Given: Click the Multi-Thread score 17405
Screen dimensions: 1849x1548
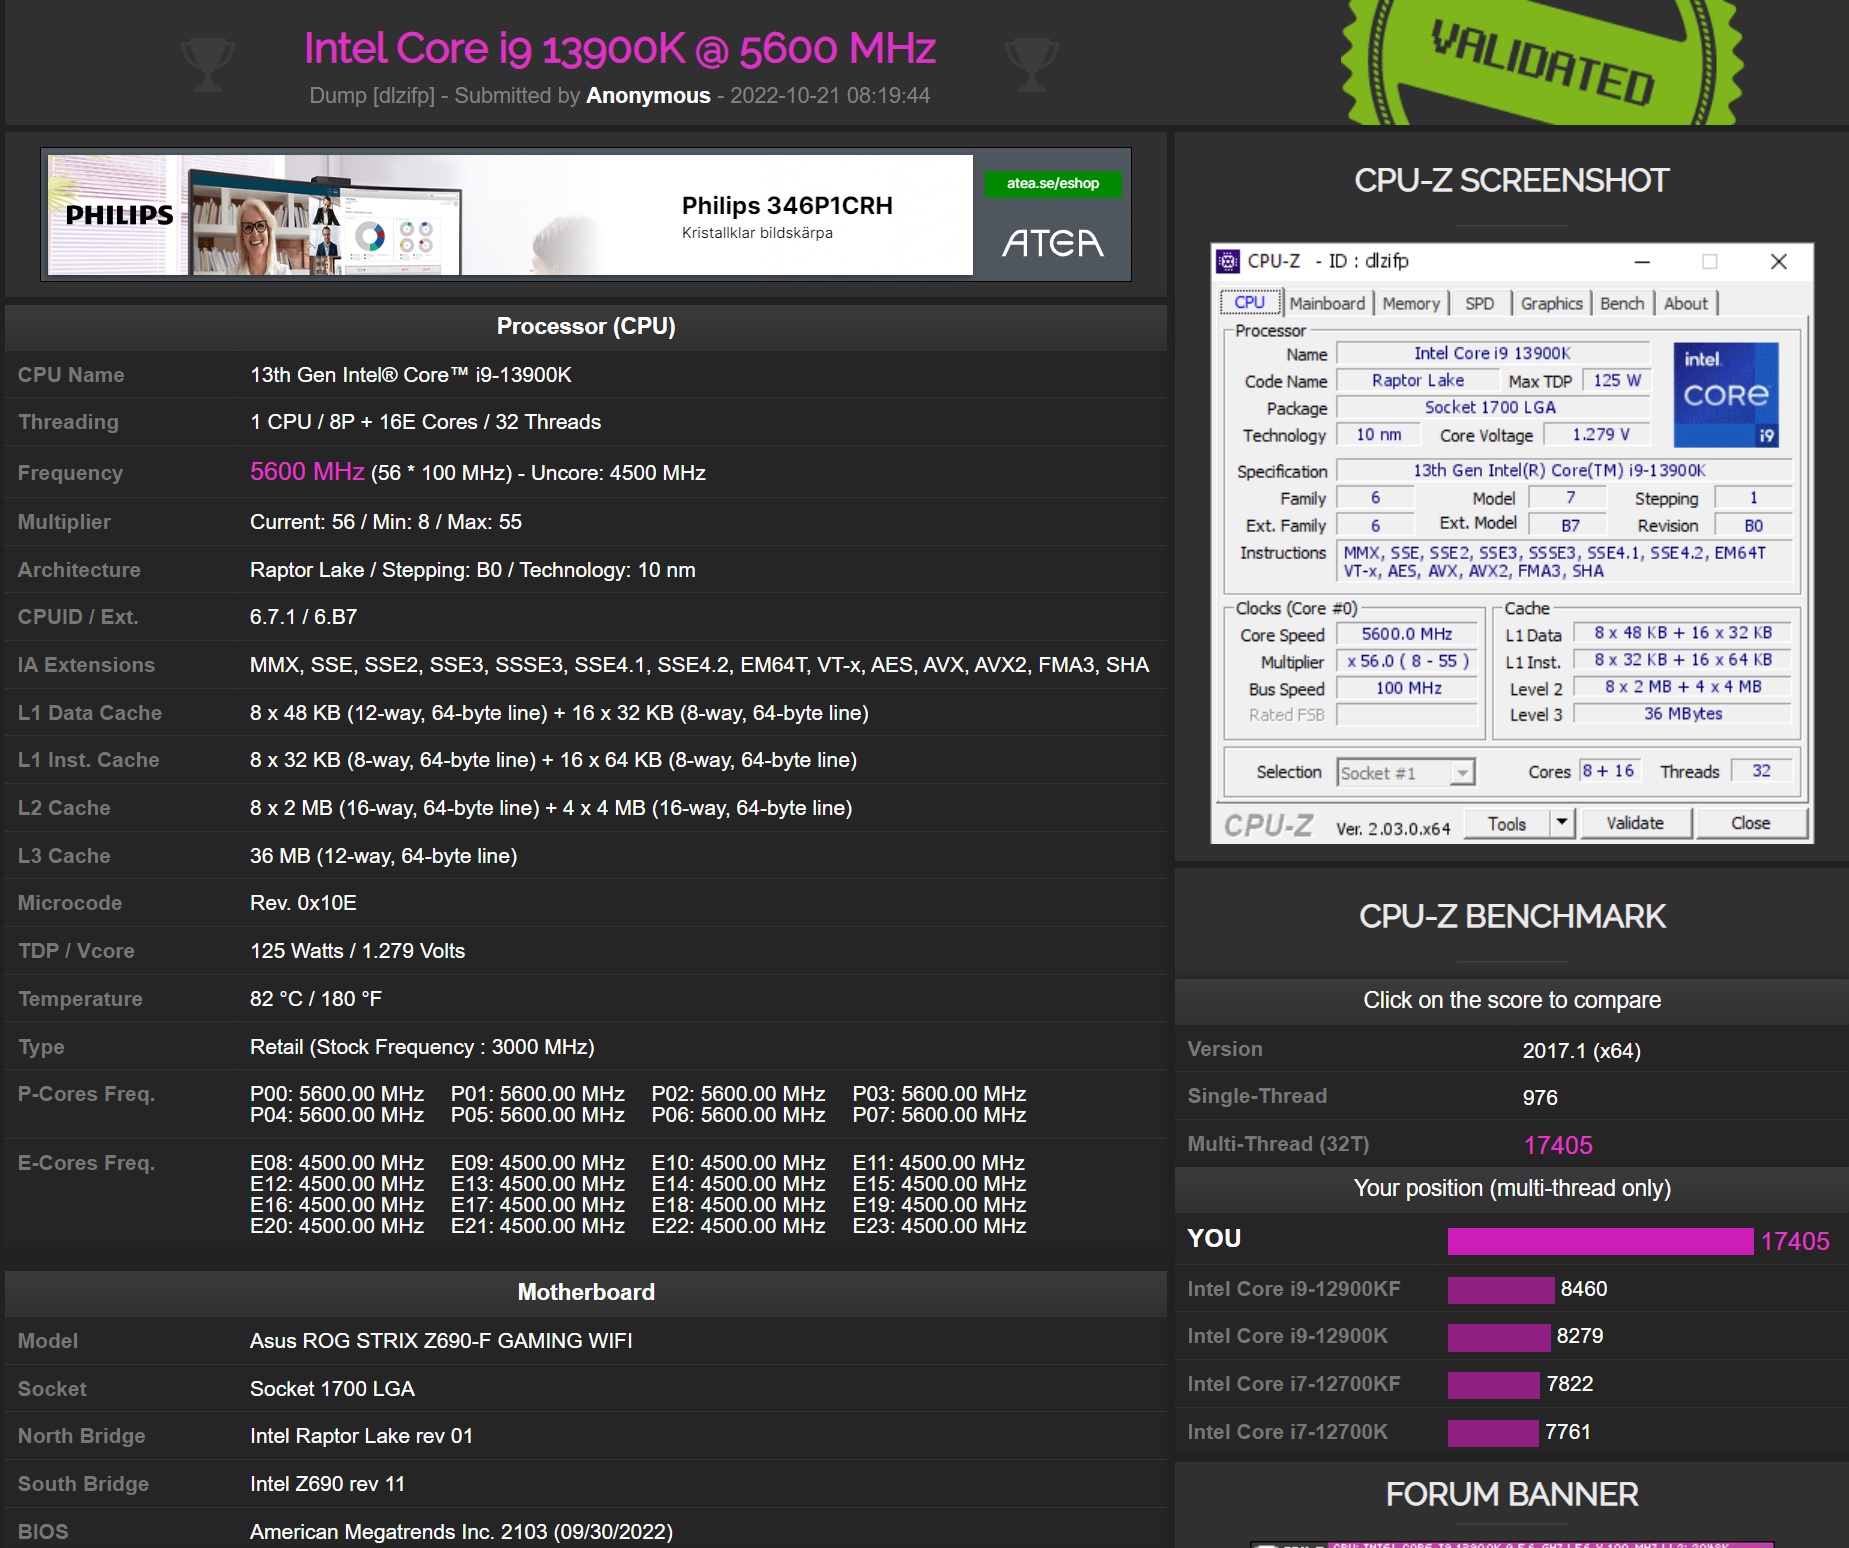Looking at the screenshot, I should click(x=1558, y=1145).
